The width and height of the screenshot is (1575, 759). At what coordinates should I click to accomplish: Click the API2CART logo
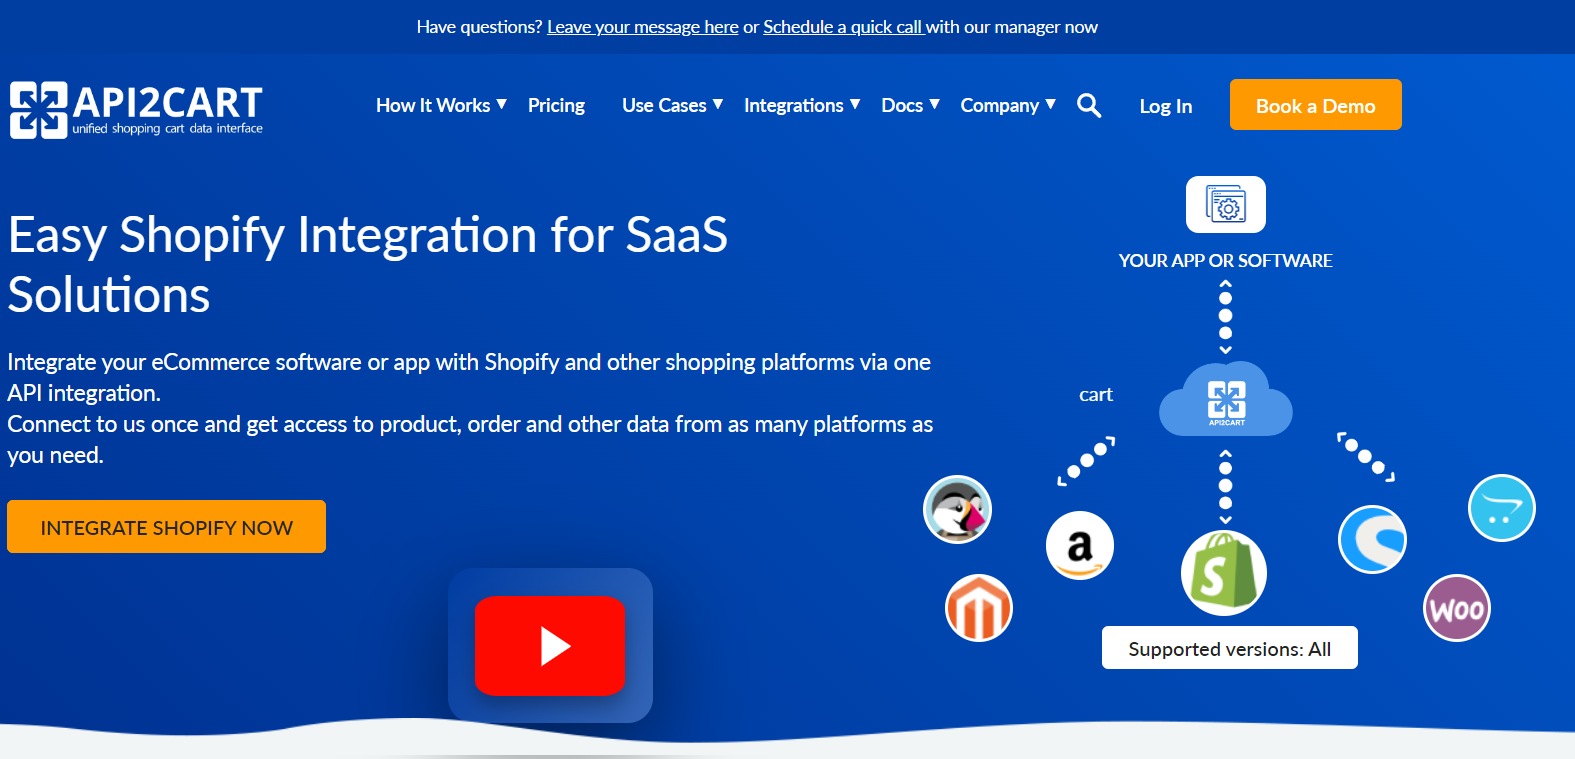point(136,109)
